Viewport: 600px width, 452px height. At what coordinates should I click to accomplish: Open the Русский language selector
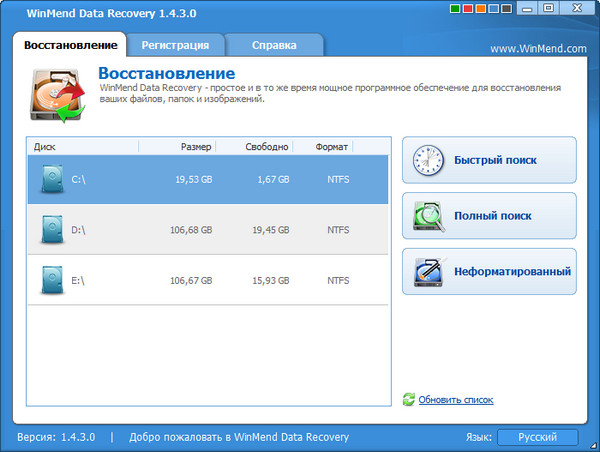click(537, 437)
